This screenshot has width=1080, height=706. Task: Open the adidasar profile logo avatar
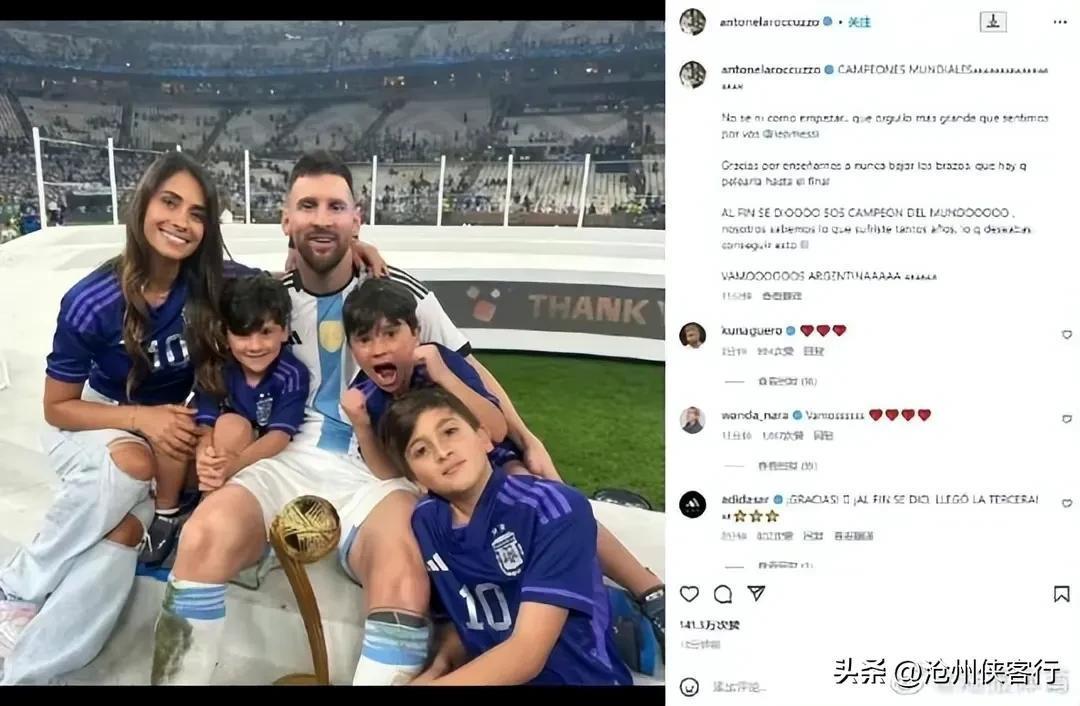pyautogui.click(x=692, y=504)
